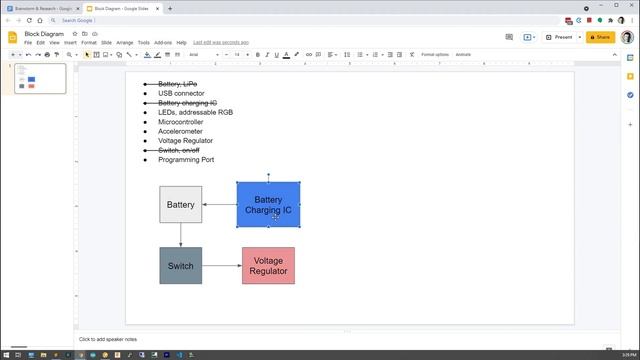Expand the Present options dropdown arrow
This screenshot has height=360, width=640.
coord(580,37)
